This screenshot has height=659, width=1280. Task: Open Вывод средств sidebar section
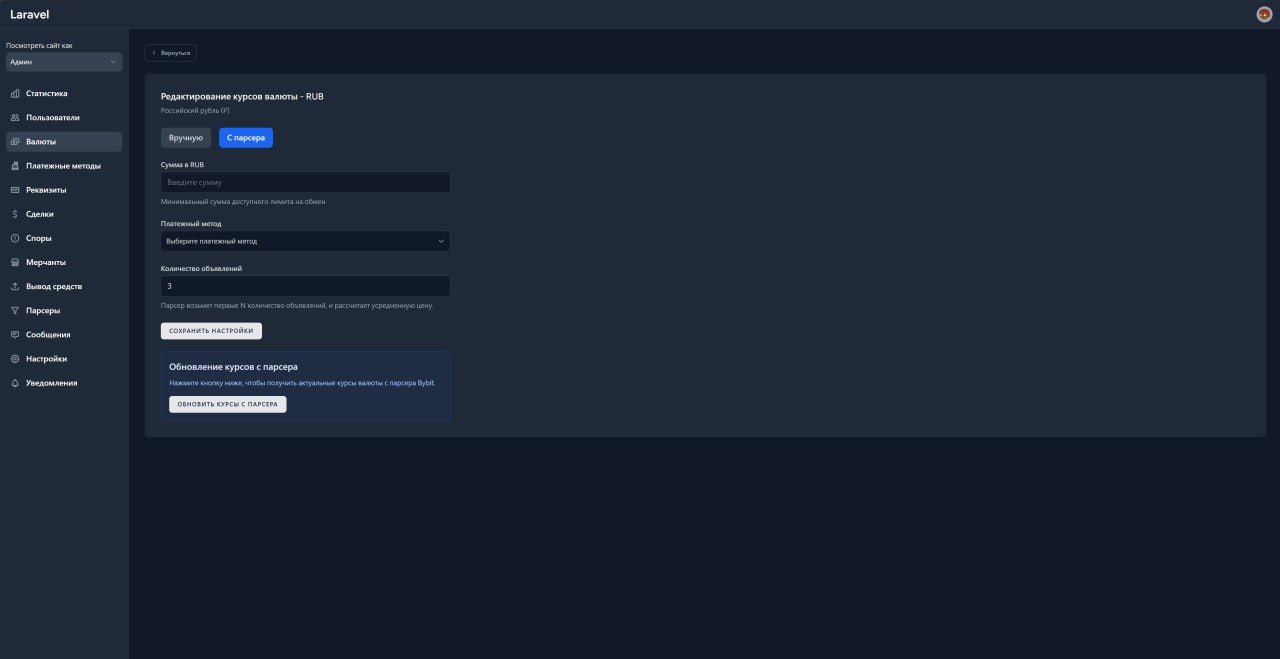coord(54,287)
